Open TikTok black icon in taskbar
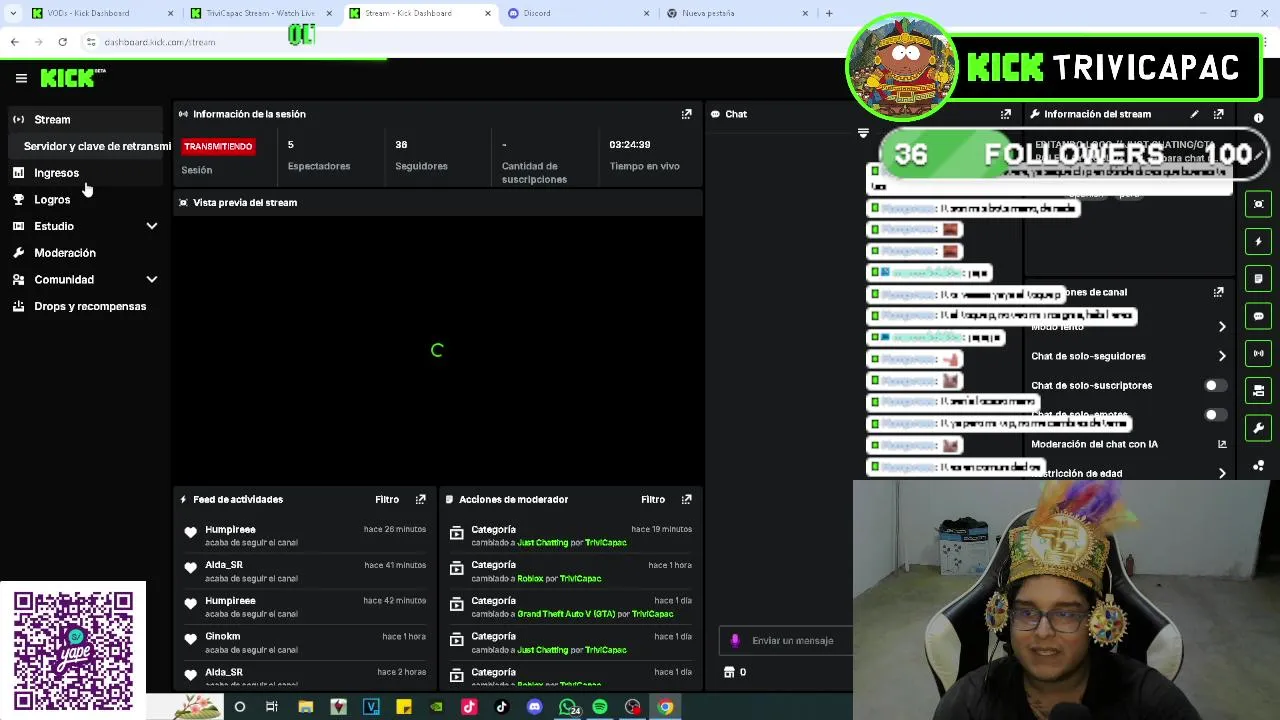Image resolution: width=1280 pixels, height=720 pixels. click(x=502, y=707)
